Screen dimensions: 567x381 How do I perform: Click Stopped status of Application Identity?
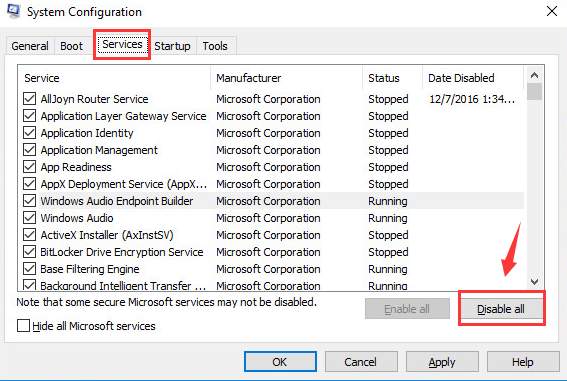(388, 133)
